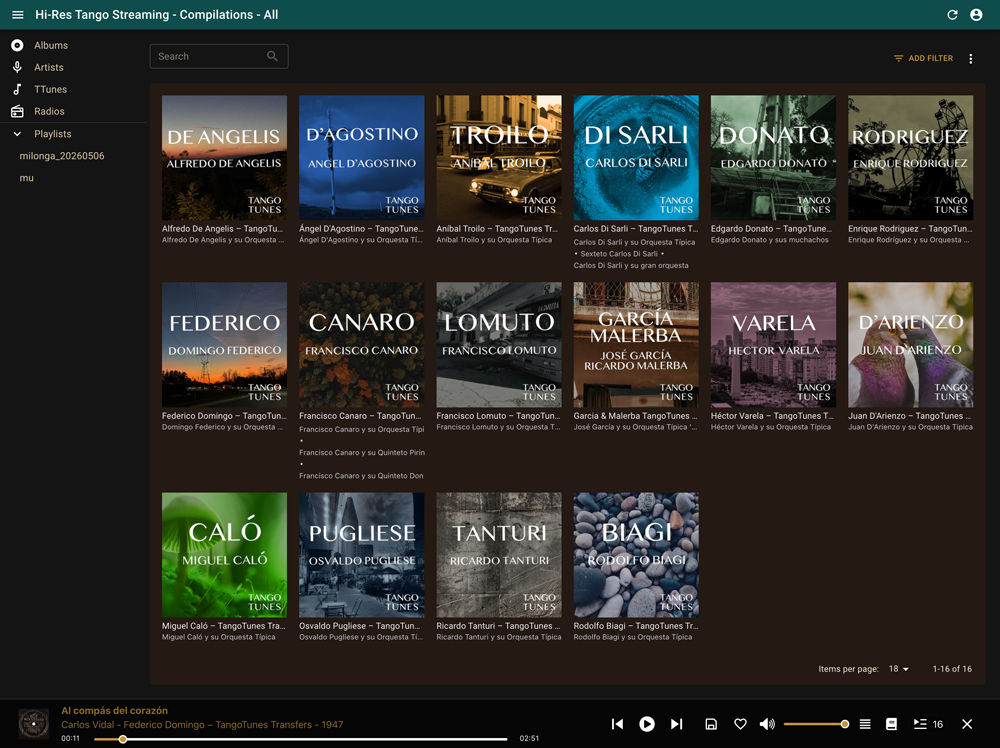Open the Troilo album cover

[499, 158]
